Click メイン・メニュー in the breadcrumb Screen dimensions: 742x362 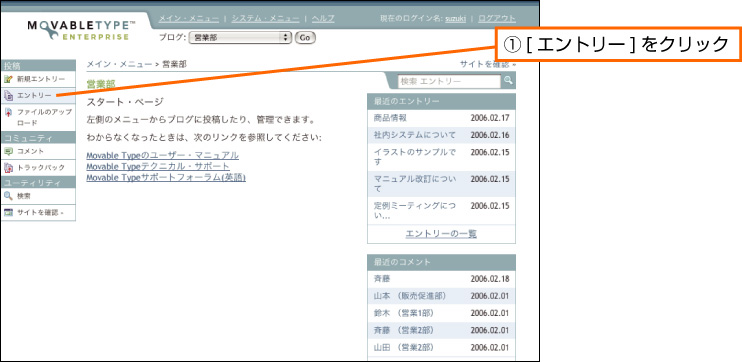click(119, 64)
